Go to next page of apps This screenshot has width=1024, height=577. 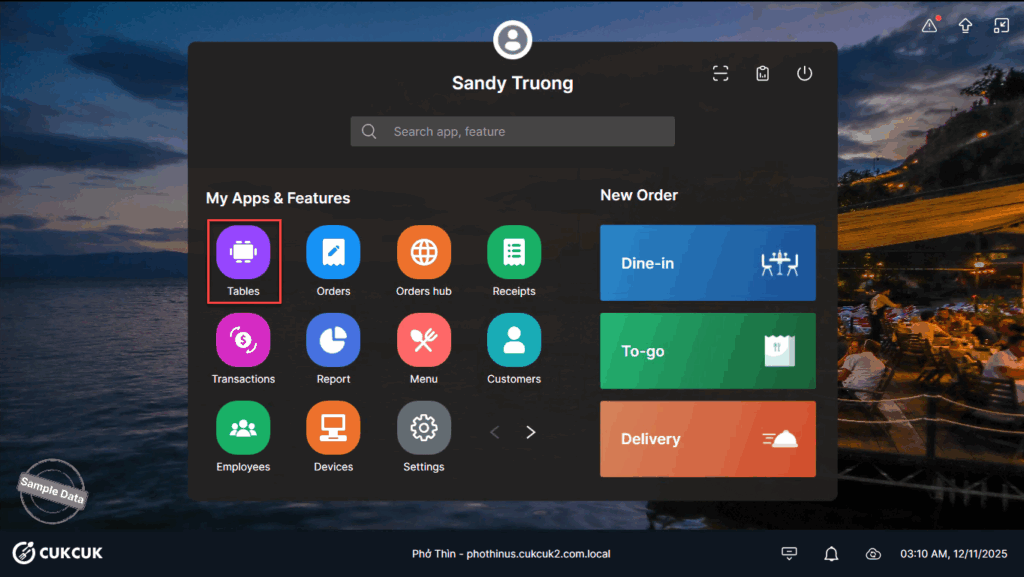pos(531,432)
